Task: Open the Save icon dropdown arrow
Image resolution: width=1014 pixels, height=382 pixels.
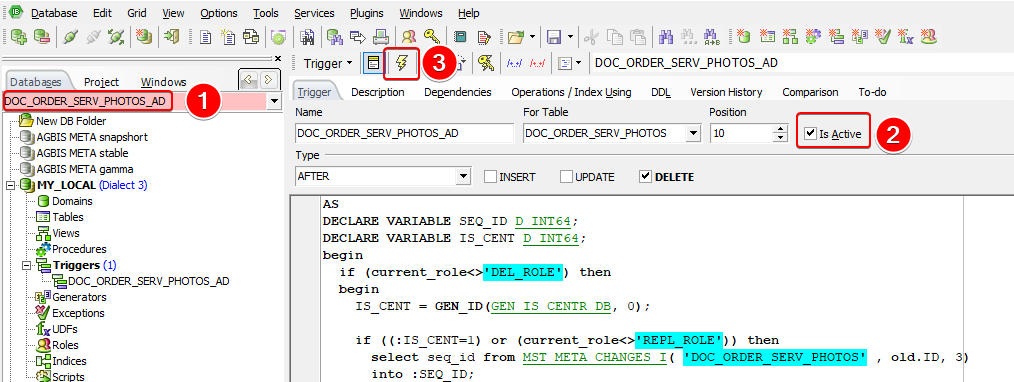Action: tap(570, 37)
